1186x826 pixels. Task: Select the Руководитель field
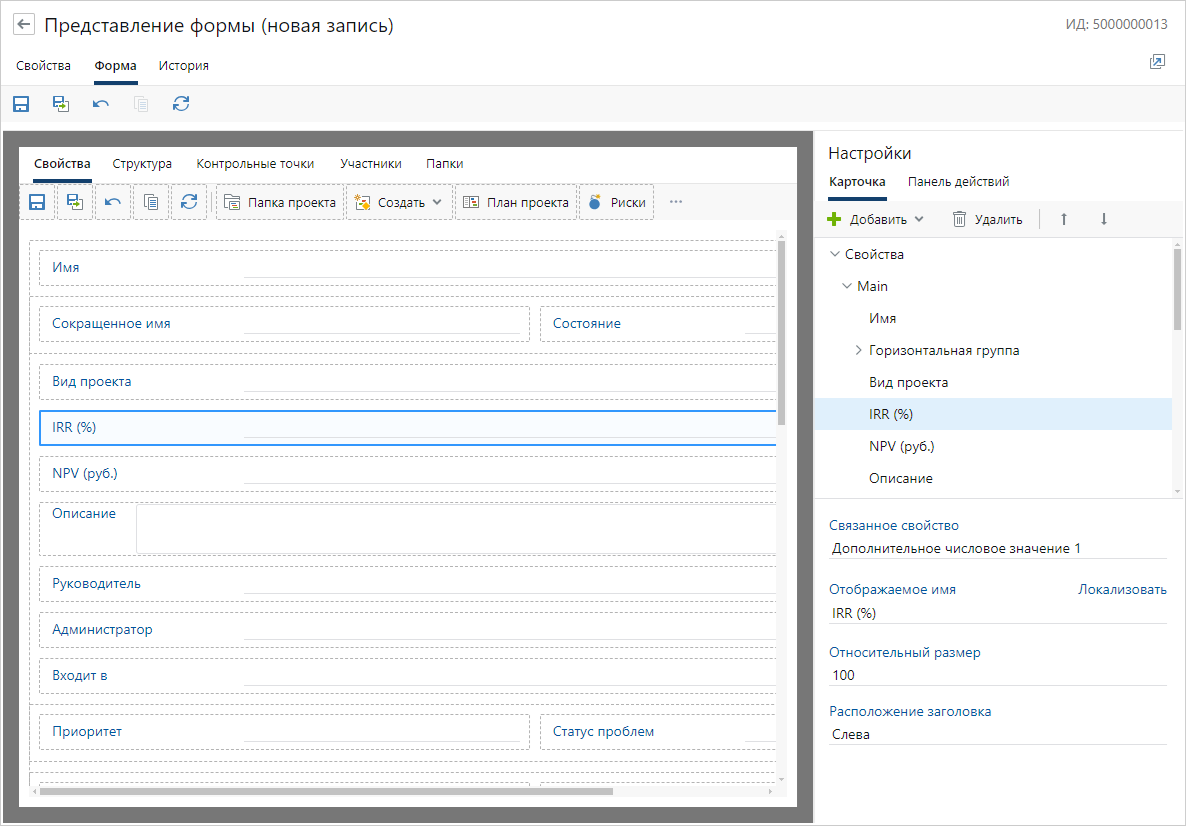408,584
